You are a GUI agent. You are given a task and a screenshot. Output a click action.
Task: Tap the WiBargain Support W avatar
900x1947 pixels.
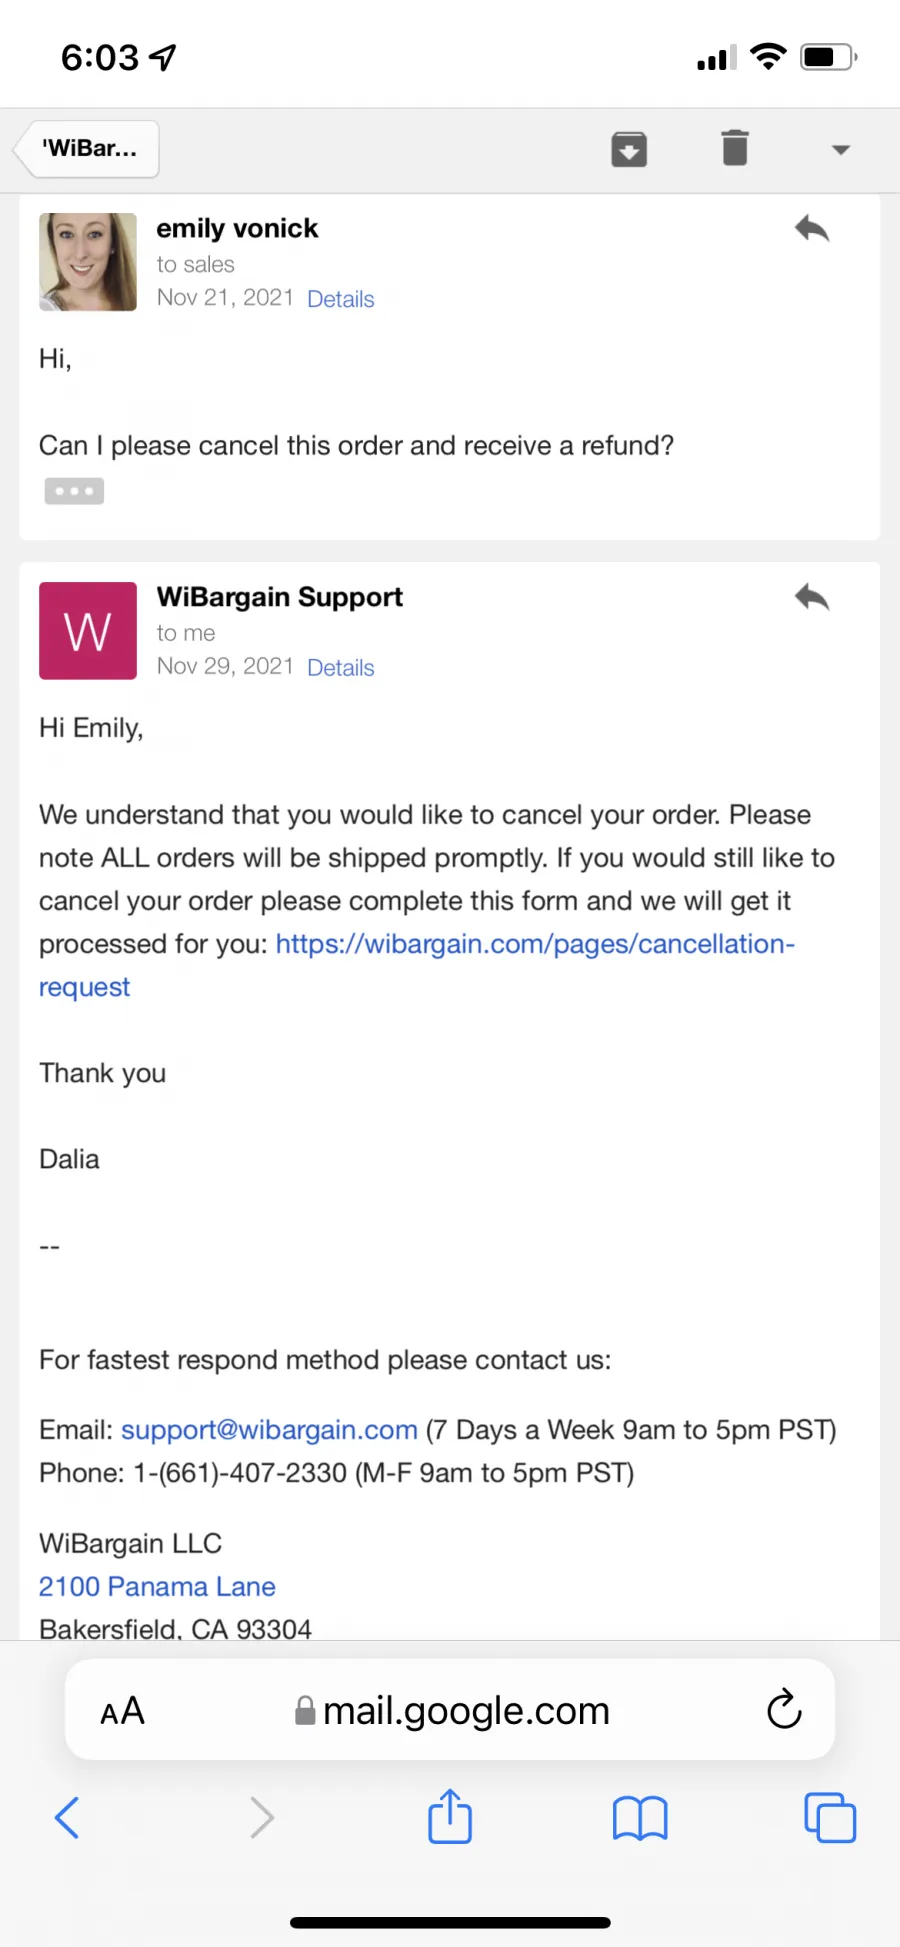click(88, 631)
